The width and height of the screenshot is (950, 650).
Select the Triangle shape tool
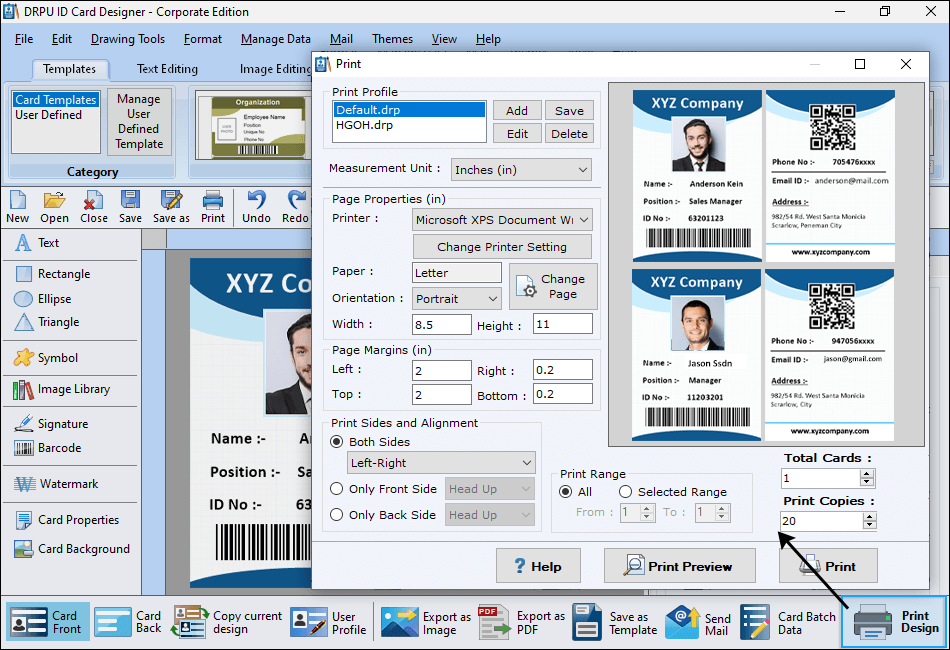coord(47,322)
